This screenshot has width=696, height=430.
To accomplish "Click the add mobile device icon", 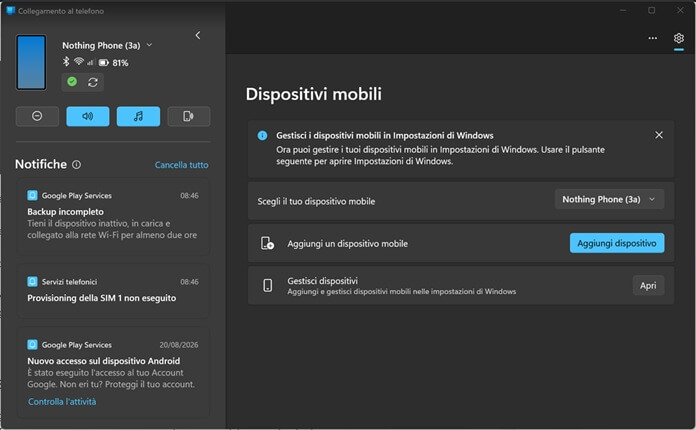I will tap(267, 243).
